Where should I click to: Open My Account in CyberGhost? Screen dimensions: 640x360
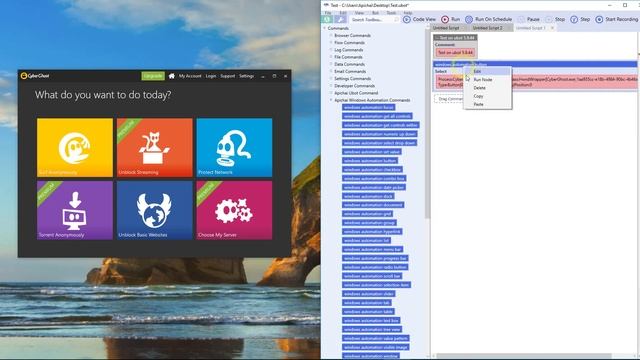[x=190, y=76]
